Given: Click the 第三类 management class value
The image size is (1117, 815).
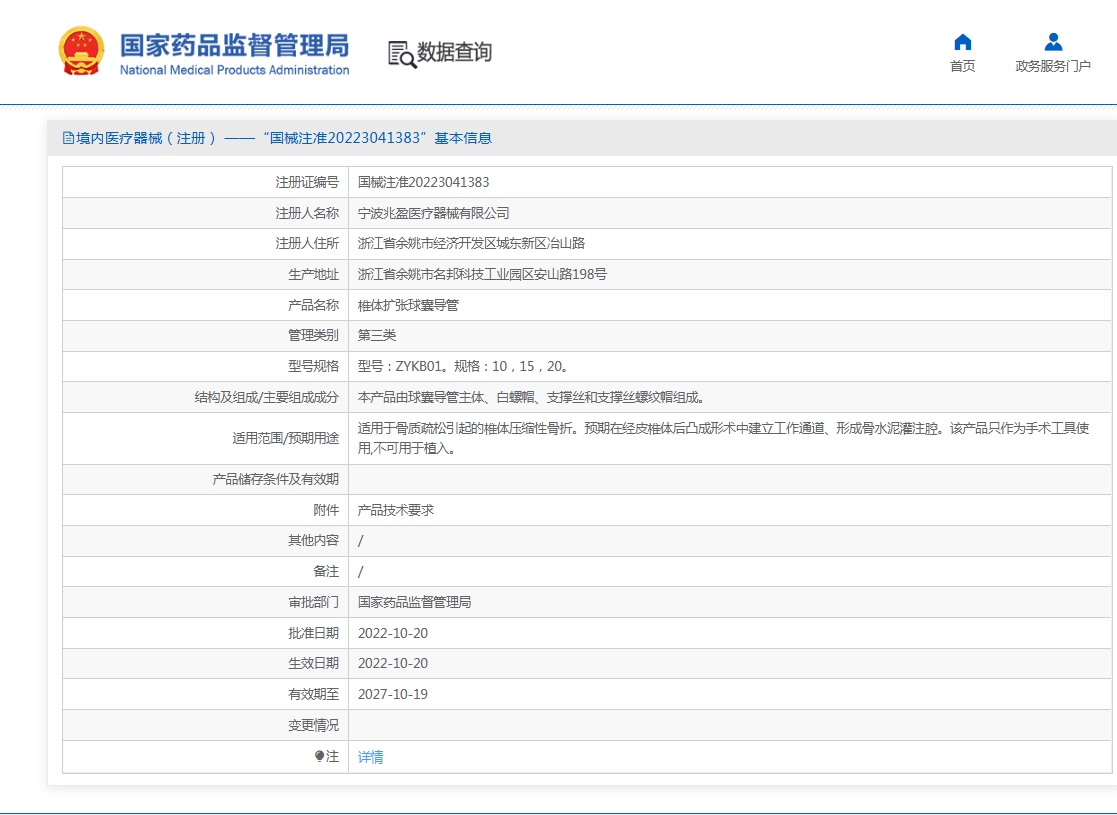Looking at the screenshot, I should 377,336.
